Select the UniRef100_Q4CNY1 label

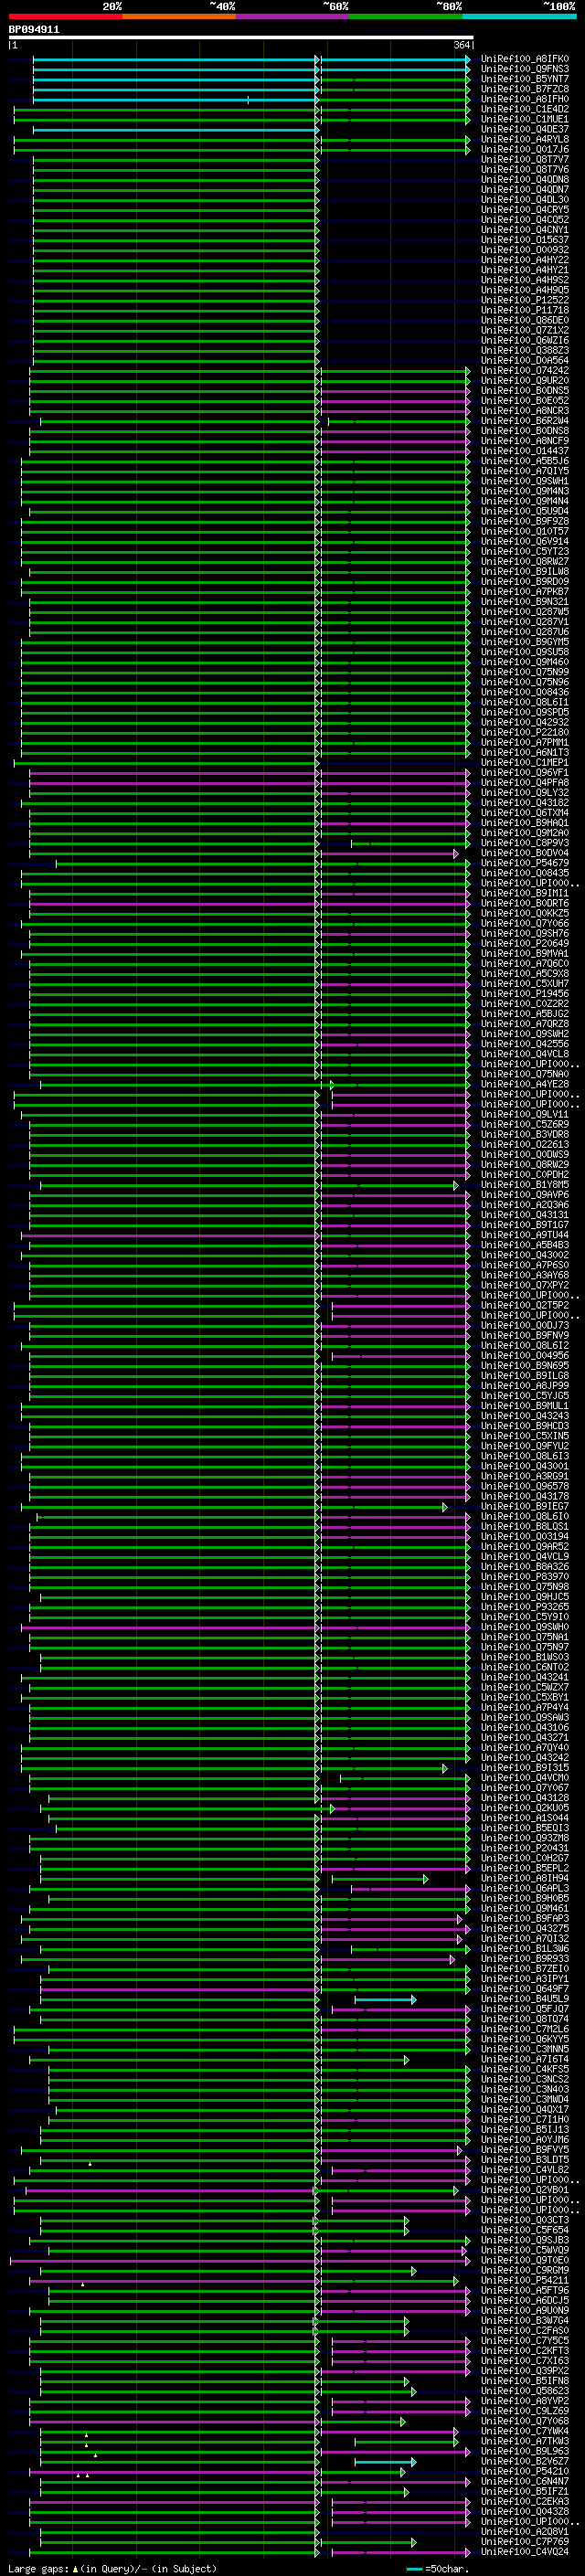(x=525, y=230)
